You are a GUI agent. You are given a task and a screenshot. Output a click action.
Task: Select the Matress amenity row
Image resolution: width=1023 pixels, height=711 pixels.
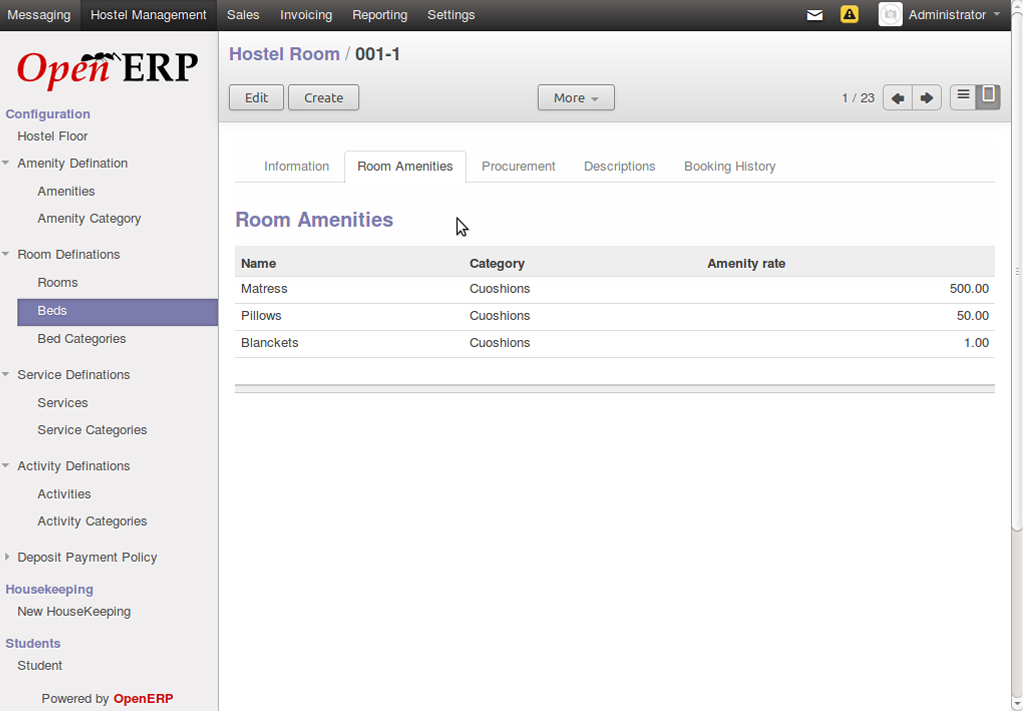[x=615, y=289]
